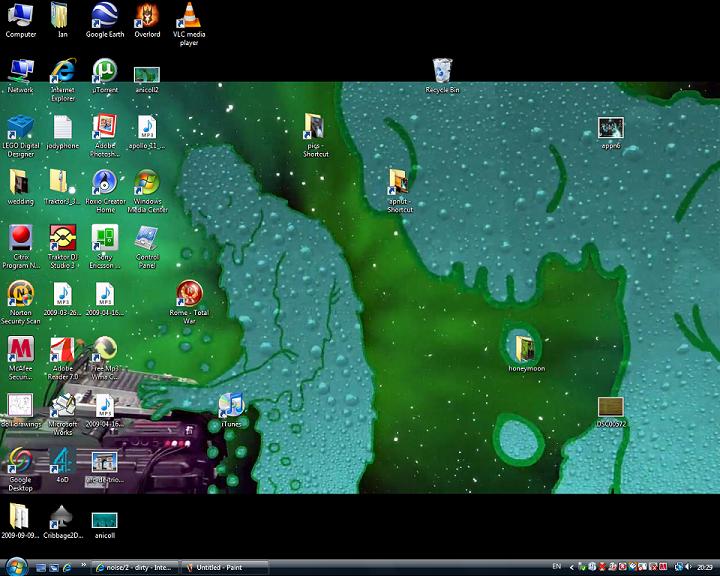Open the Recycle Bin icon

click(442, 72)
